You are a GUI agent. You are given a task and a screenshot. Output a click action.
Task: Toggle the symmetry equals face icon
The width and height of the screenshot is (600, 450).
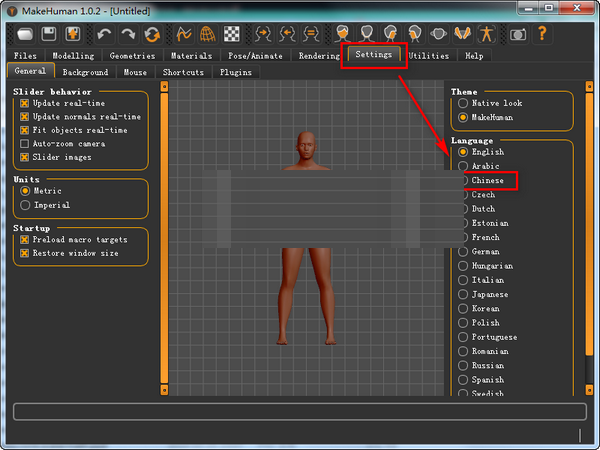pos(311,34)
